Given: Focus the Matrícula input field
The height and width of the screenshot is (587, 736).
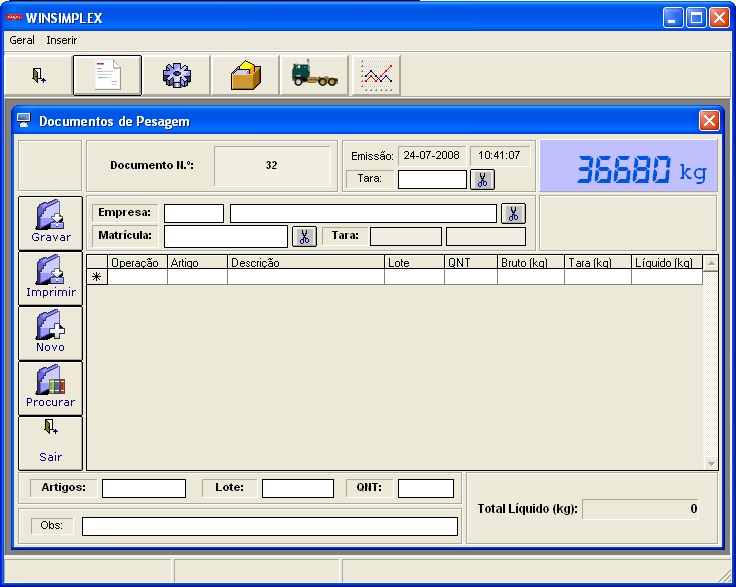Looking at the screenshot, I should click(x=226, y=236).
